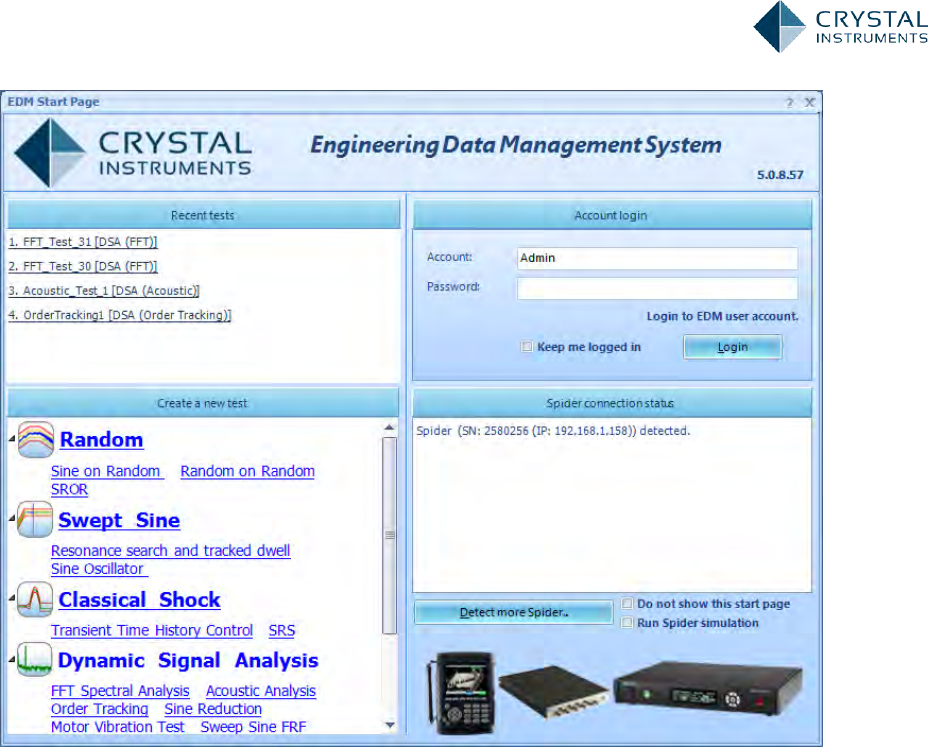The width and height of the screenshot is (928, 747).
Task: Select Acoustic Analysis link
Action: tap(261, 691)
